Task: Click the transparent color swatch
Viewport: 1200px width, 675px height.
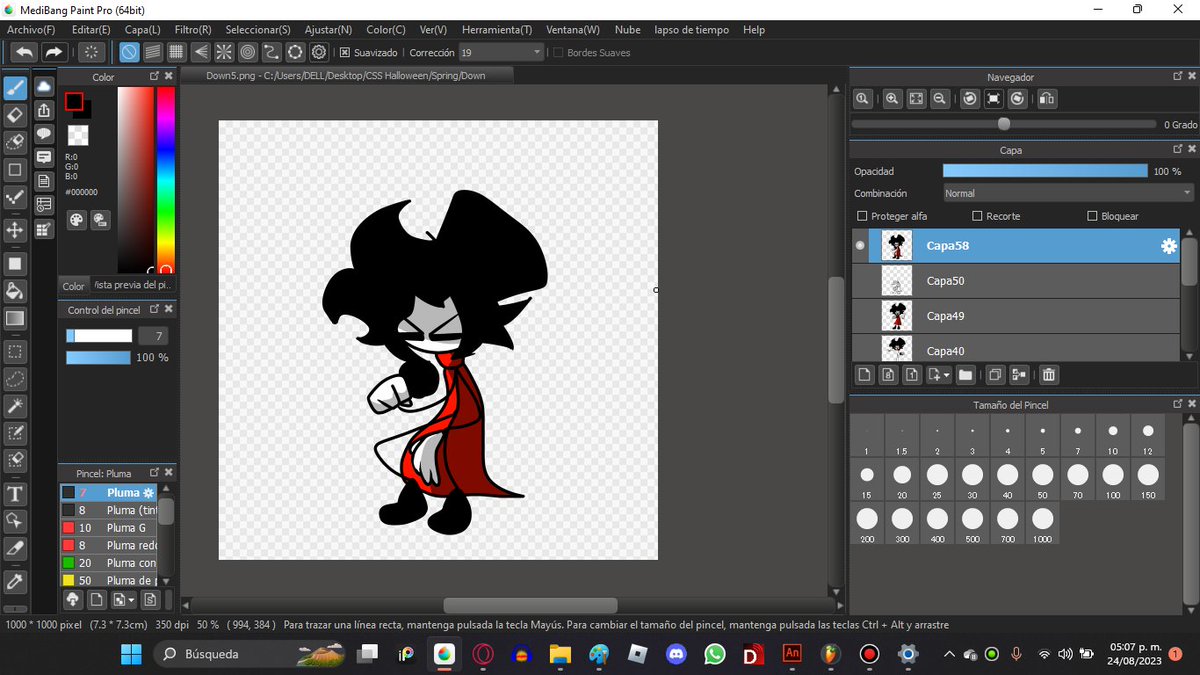Action: (77, 135)
